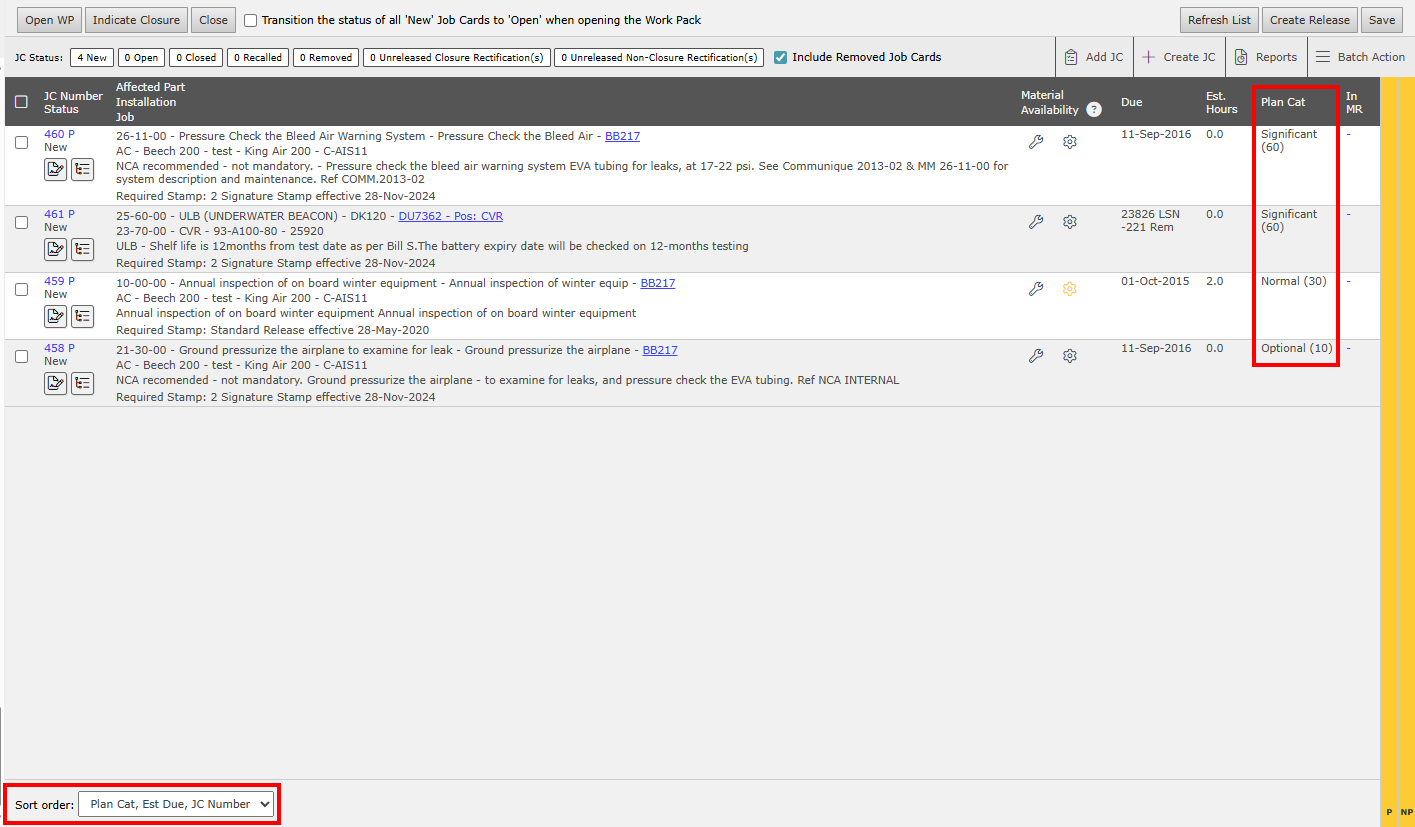Uncheck Include Removed Job Cards
Screen dimensions: 1415x827
(x=781, y=57)
